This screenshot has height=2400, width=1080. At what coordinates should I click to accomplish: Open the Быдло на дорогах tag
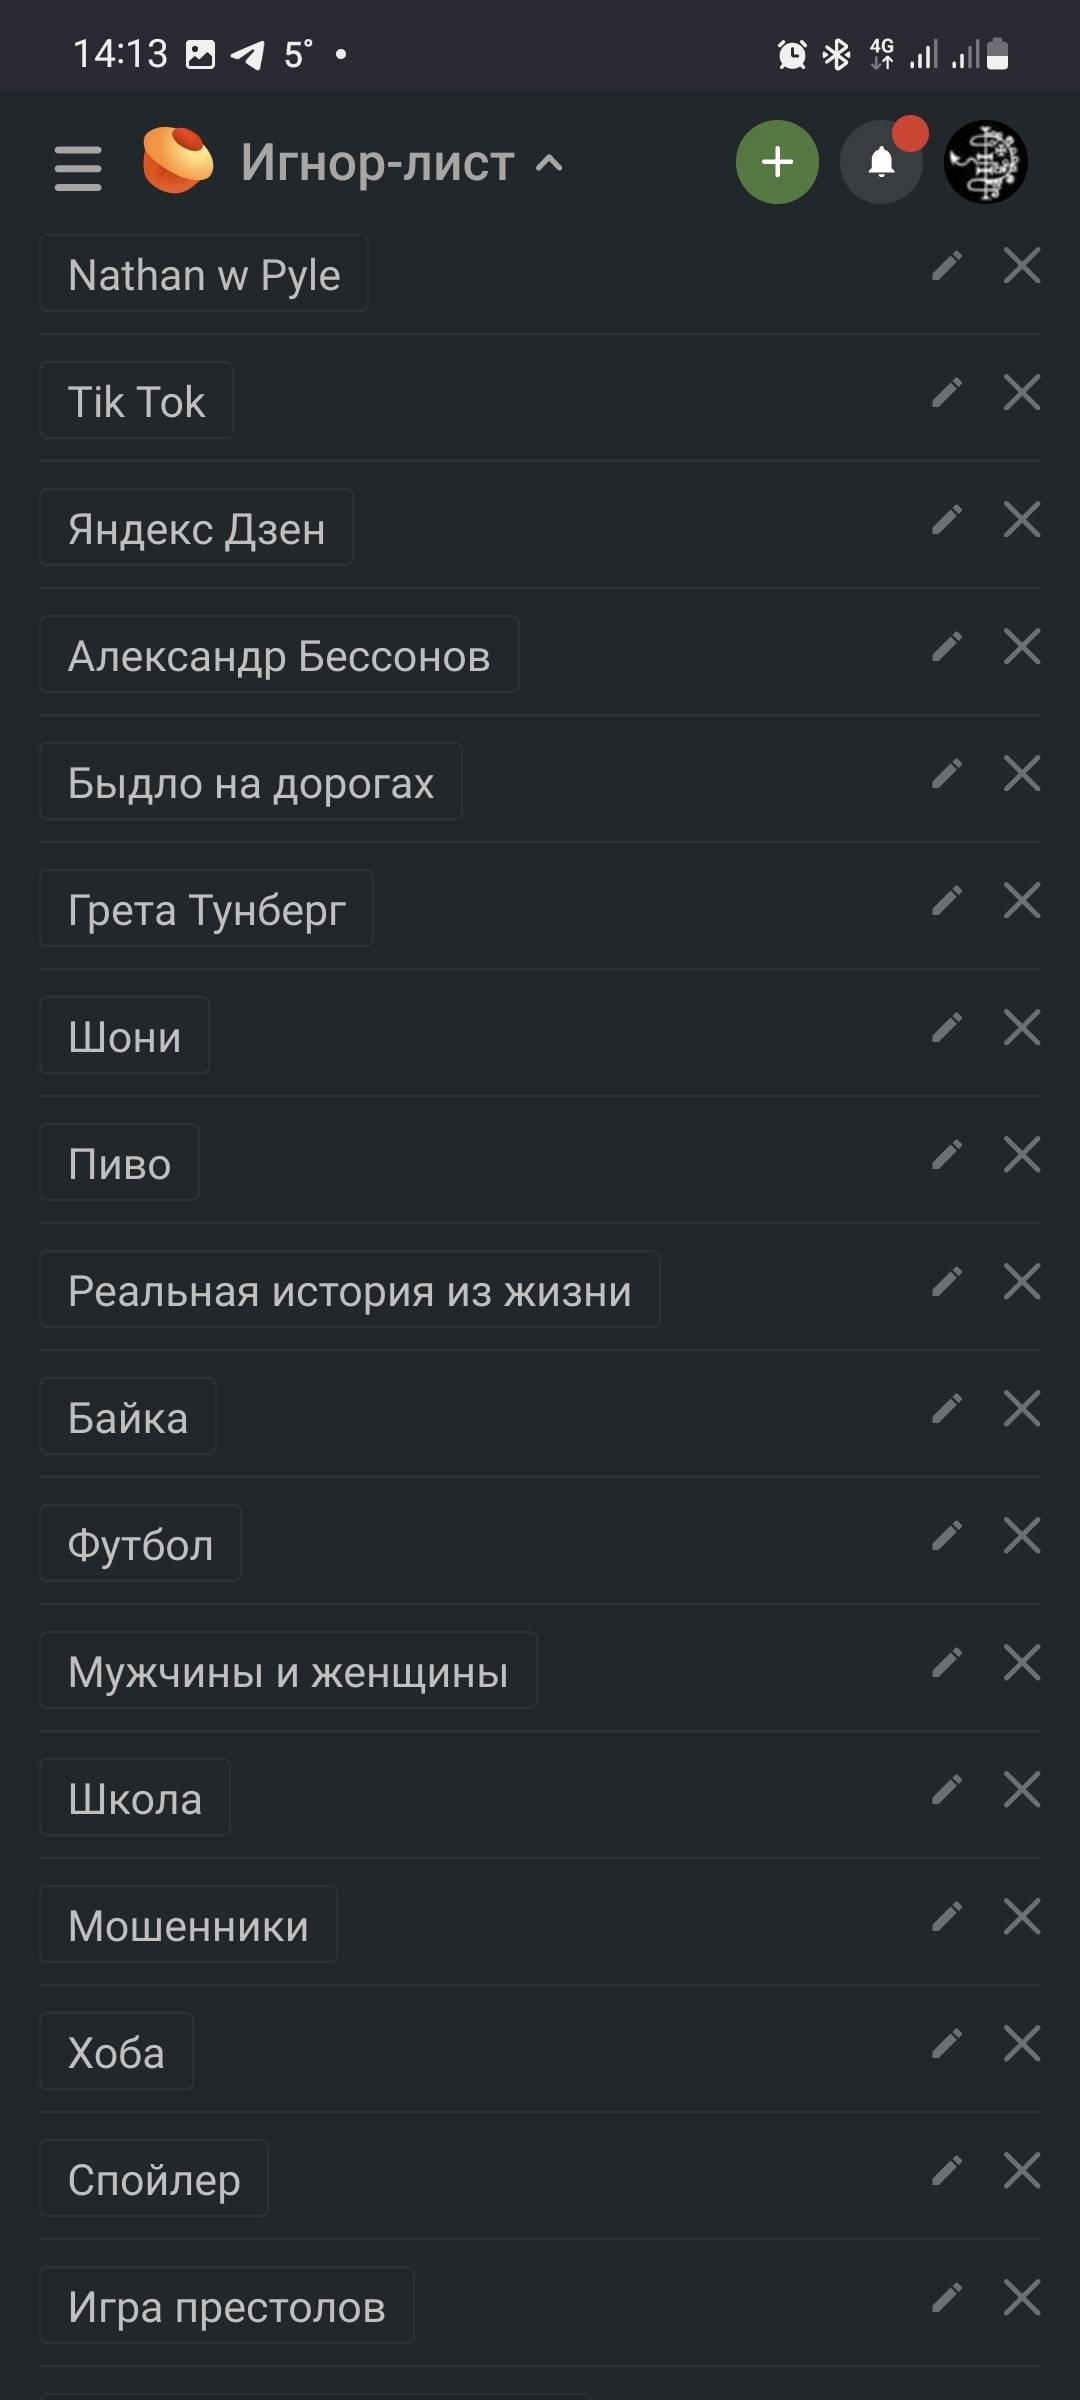click(x=251, y=782)
